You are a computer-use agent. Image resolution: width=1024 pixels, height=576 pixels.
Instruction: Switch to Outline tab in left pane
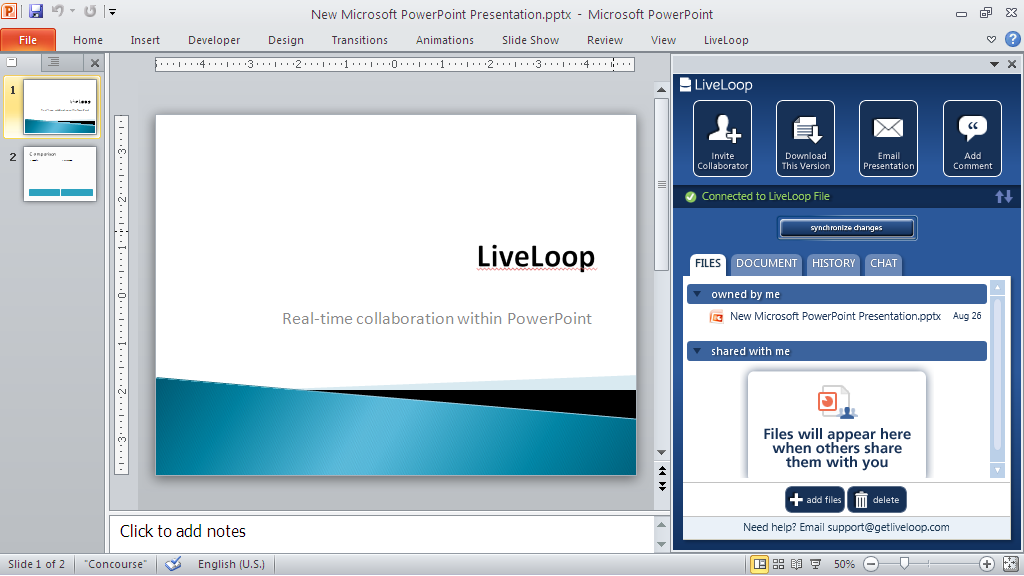(54, 62)
